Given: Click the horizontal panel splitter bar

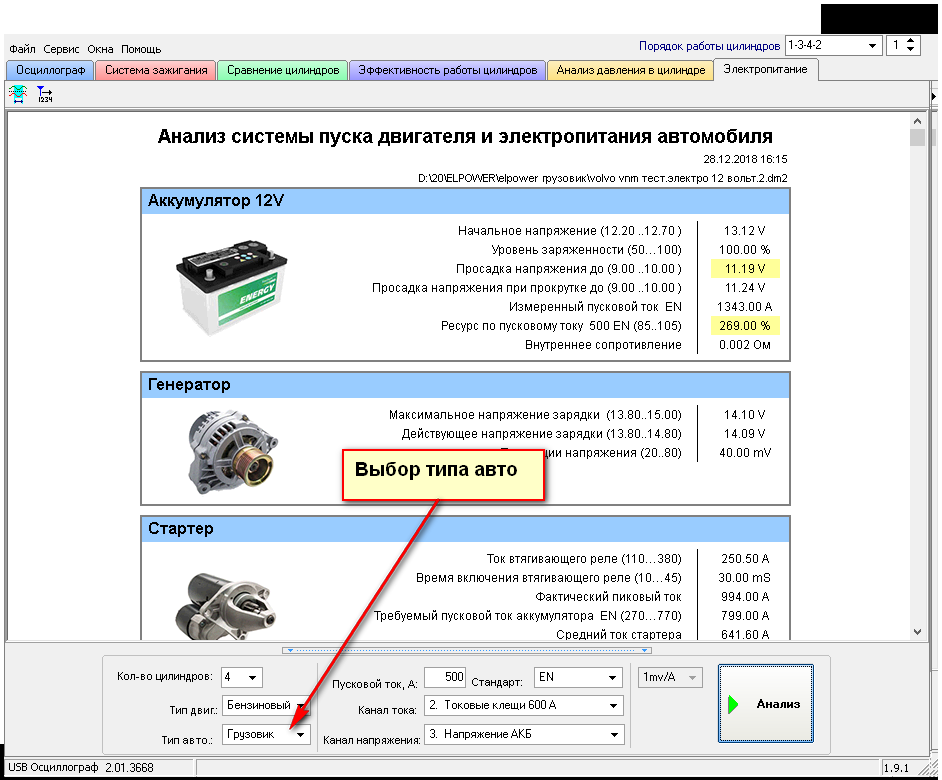Looking at the screenshot, I should [x=467, y=650].
